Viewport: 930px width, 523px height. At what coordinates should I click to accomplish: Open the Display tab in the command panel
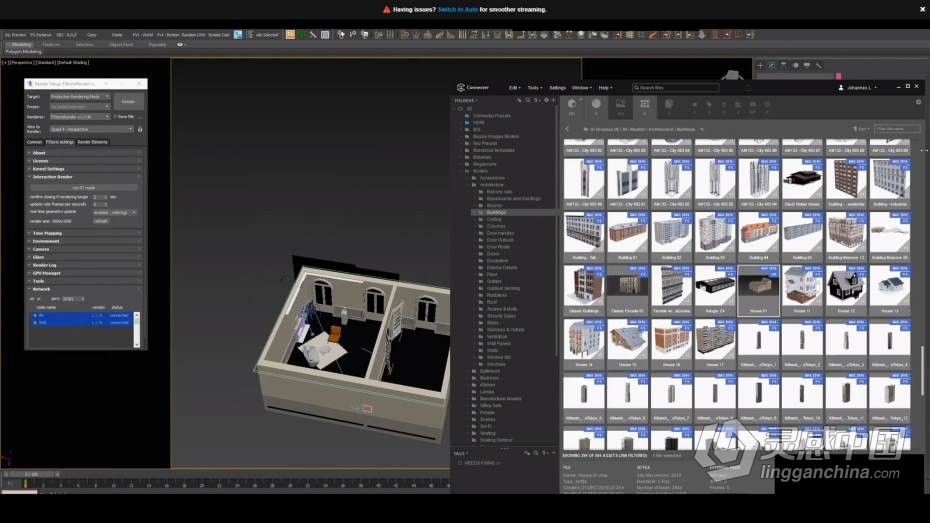click(807, 65)
